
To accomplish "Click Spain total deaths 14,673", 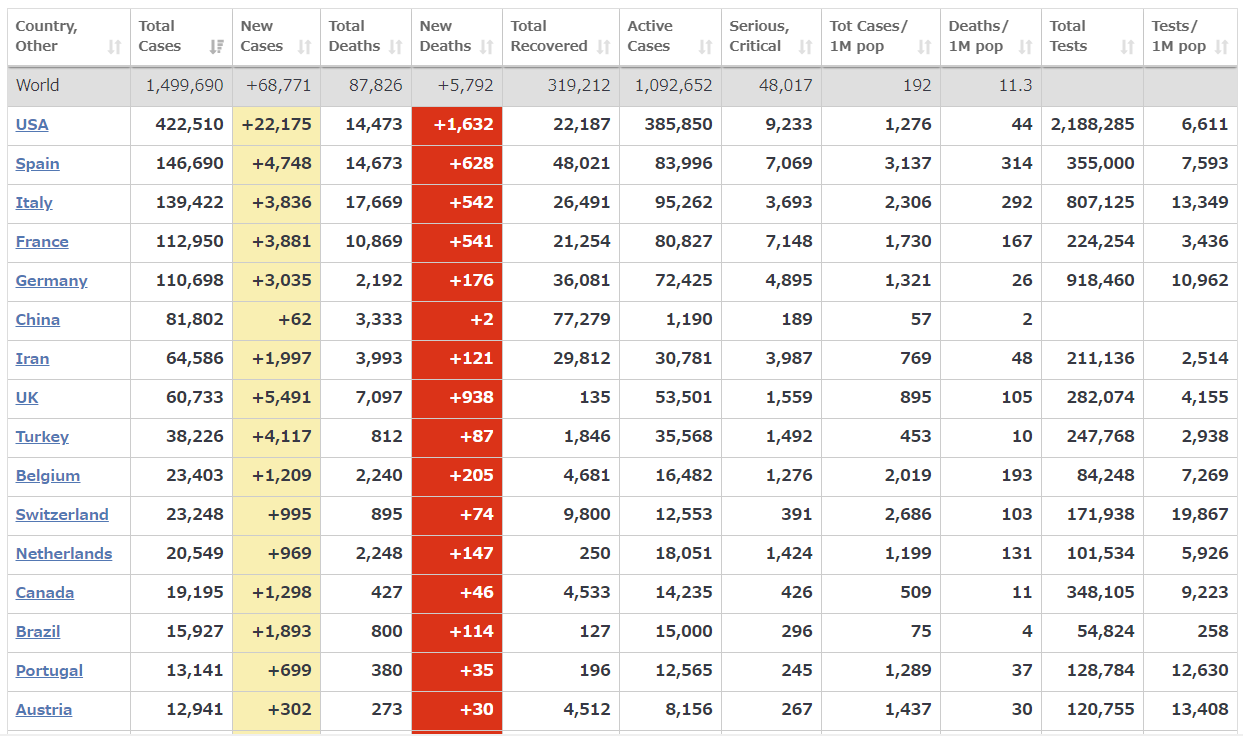I will pos(374,164).
